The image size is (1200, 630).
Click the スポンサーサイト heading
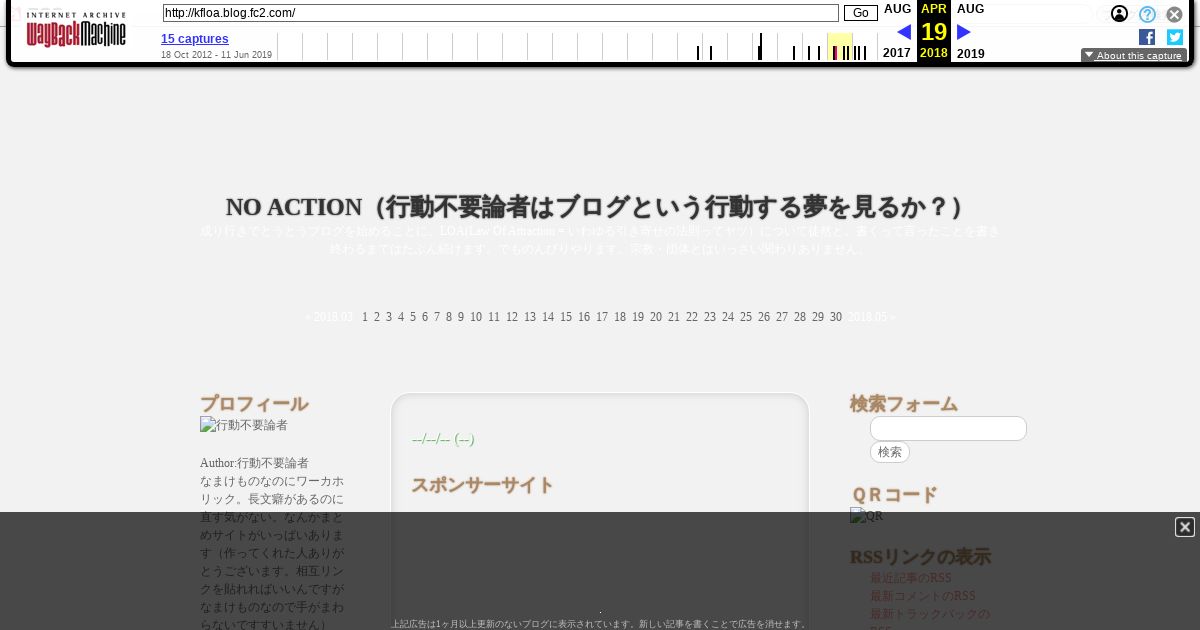(x=482, y=485)
